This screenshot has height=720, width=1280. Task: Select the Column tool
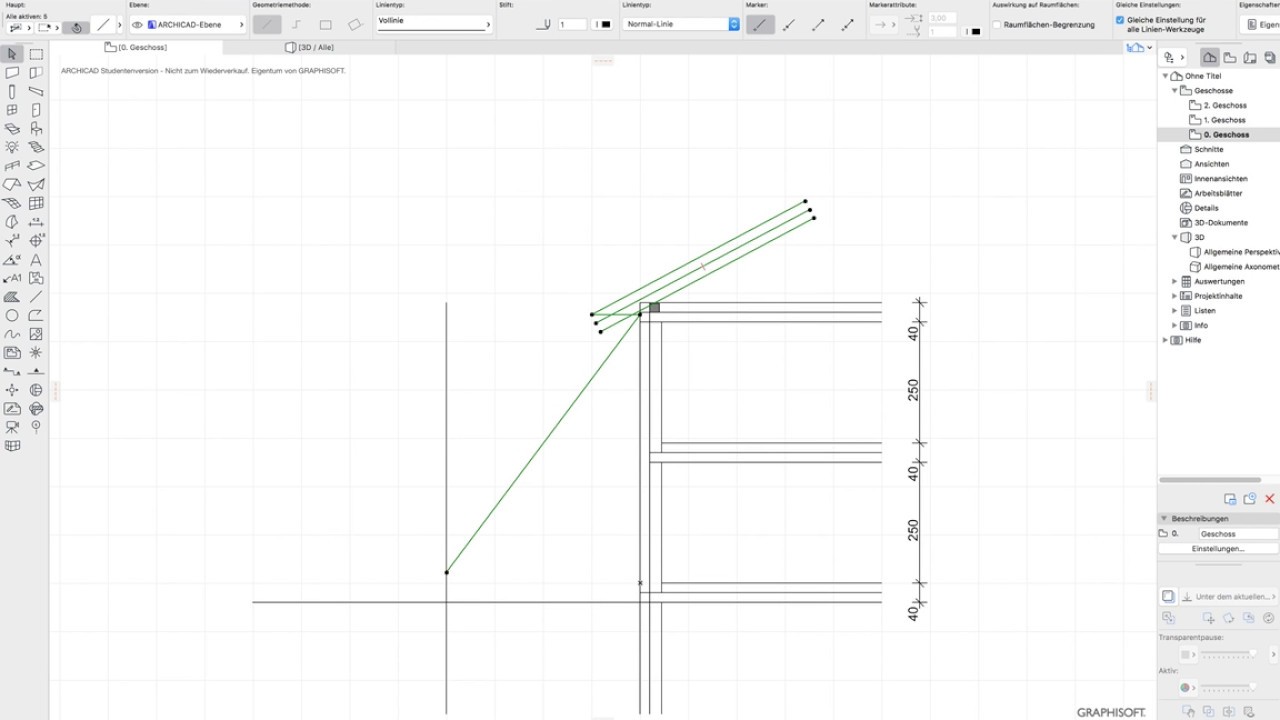tap(12, 91)
